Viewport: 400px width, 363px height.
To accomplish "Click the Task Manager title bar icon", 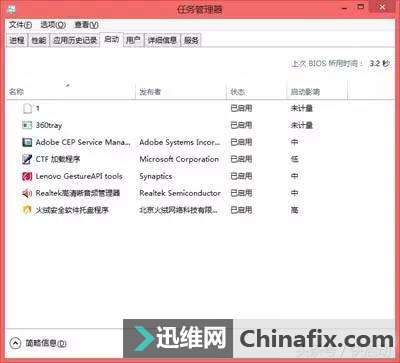I will (11, 9).
